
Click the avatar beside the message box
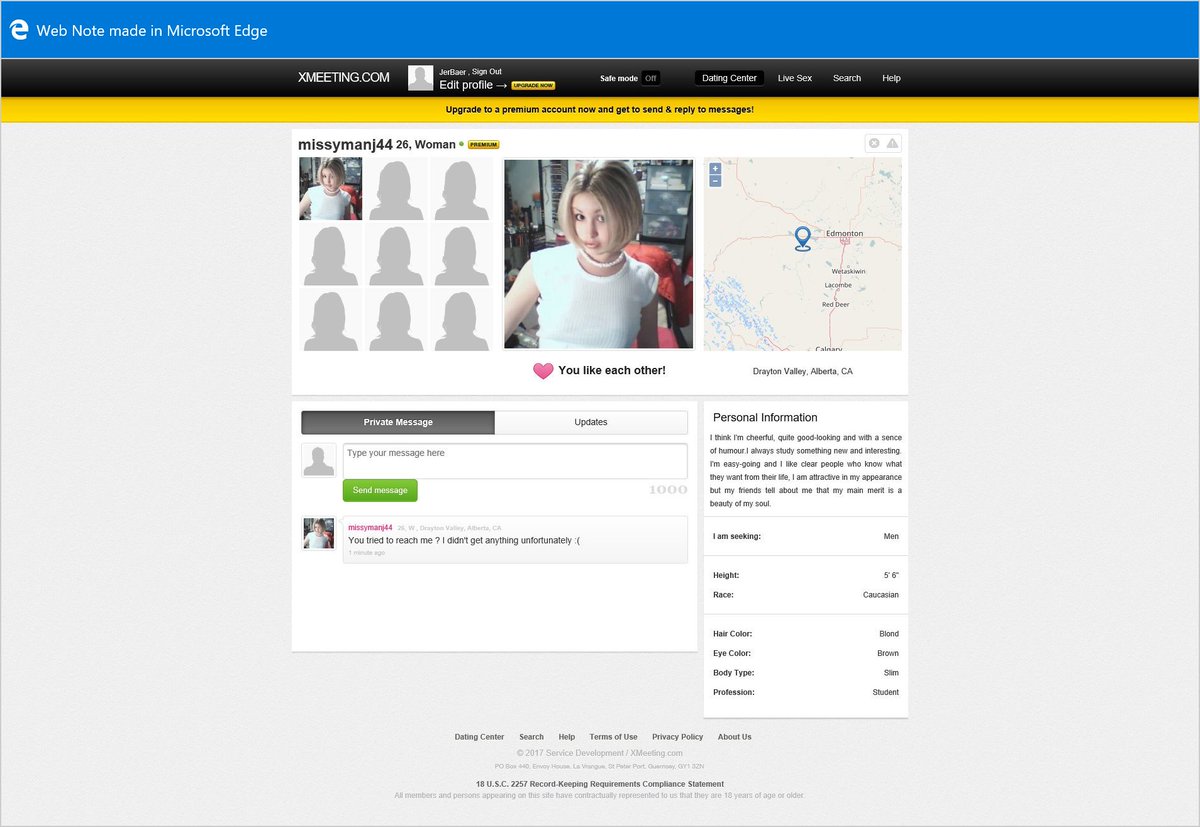click(x=319, y=461)
